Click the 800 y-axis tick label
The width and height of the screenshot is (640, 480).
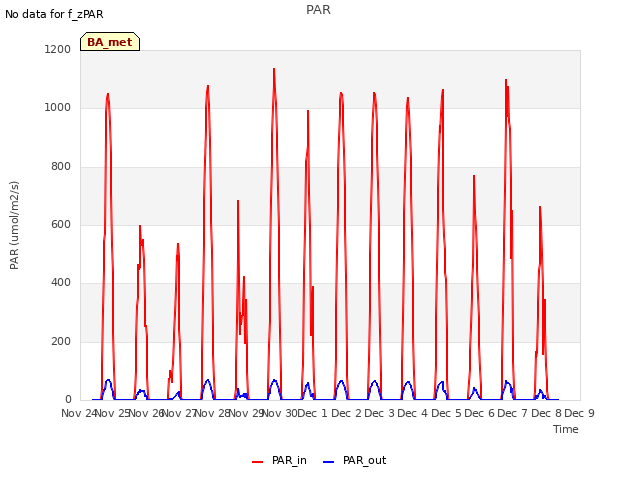coord(61,167)
